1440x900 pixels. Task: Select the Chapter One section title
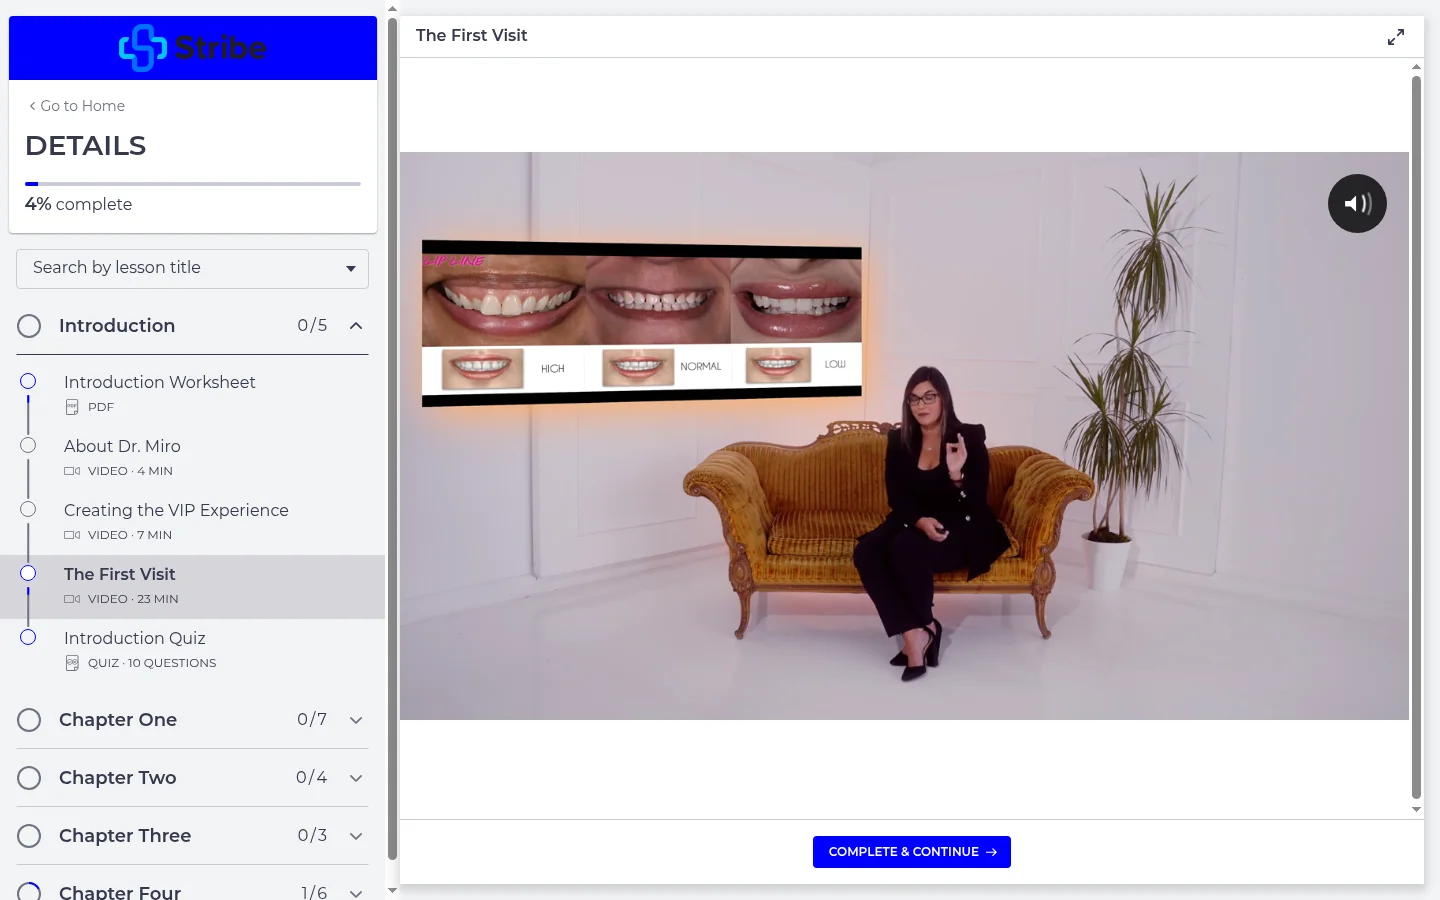coord(118,720)
